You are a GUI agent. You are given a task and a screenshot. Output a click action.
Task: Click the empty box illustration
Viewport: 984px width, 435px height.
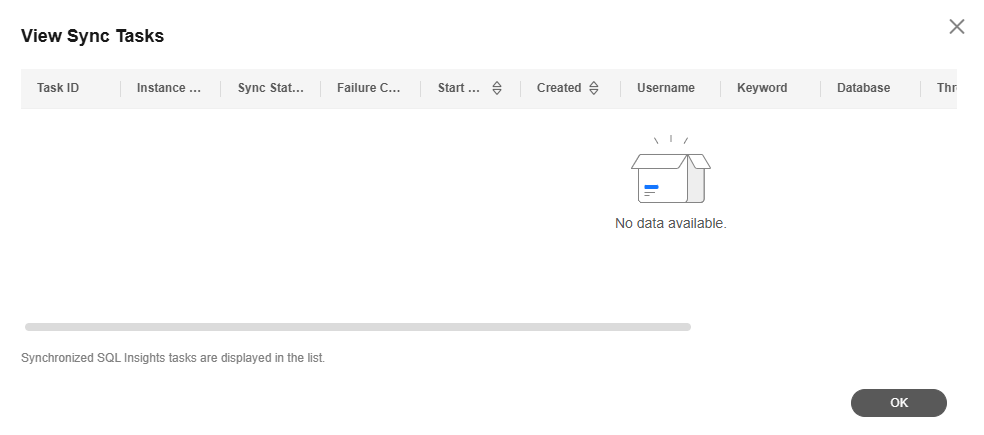(x=670, y=176)
